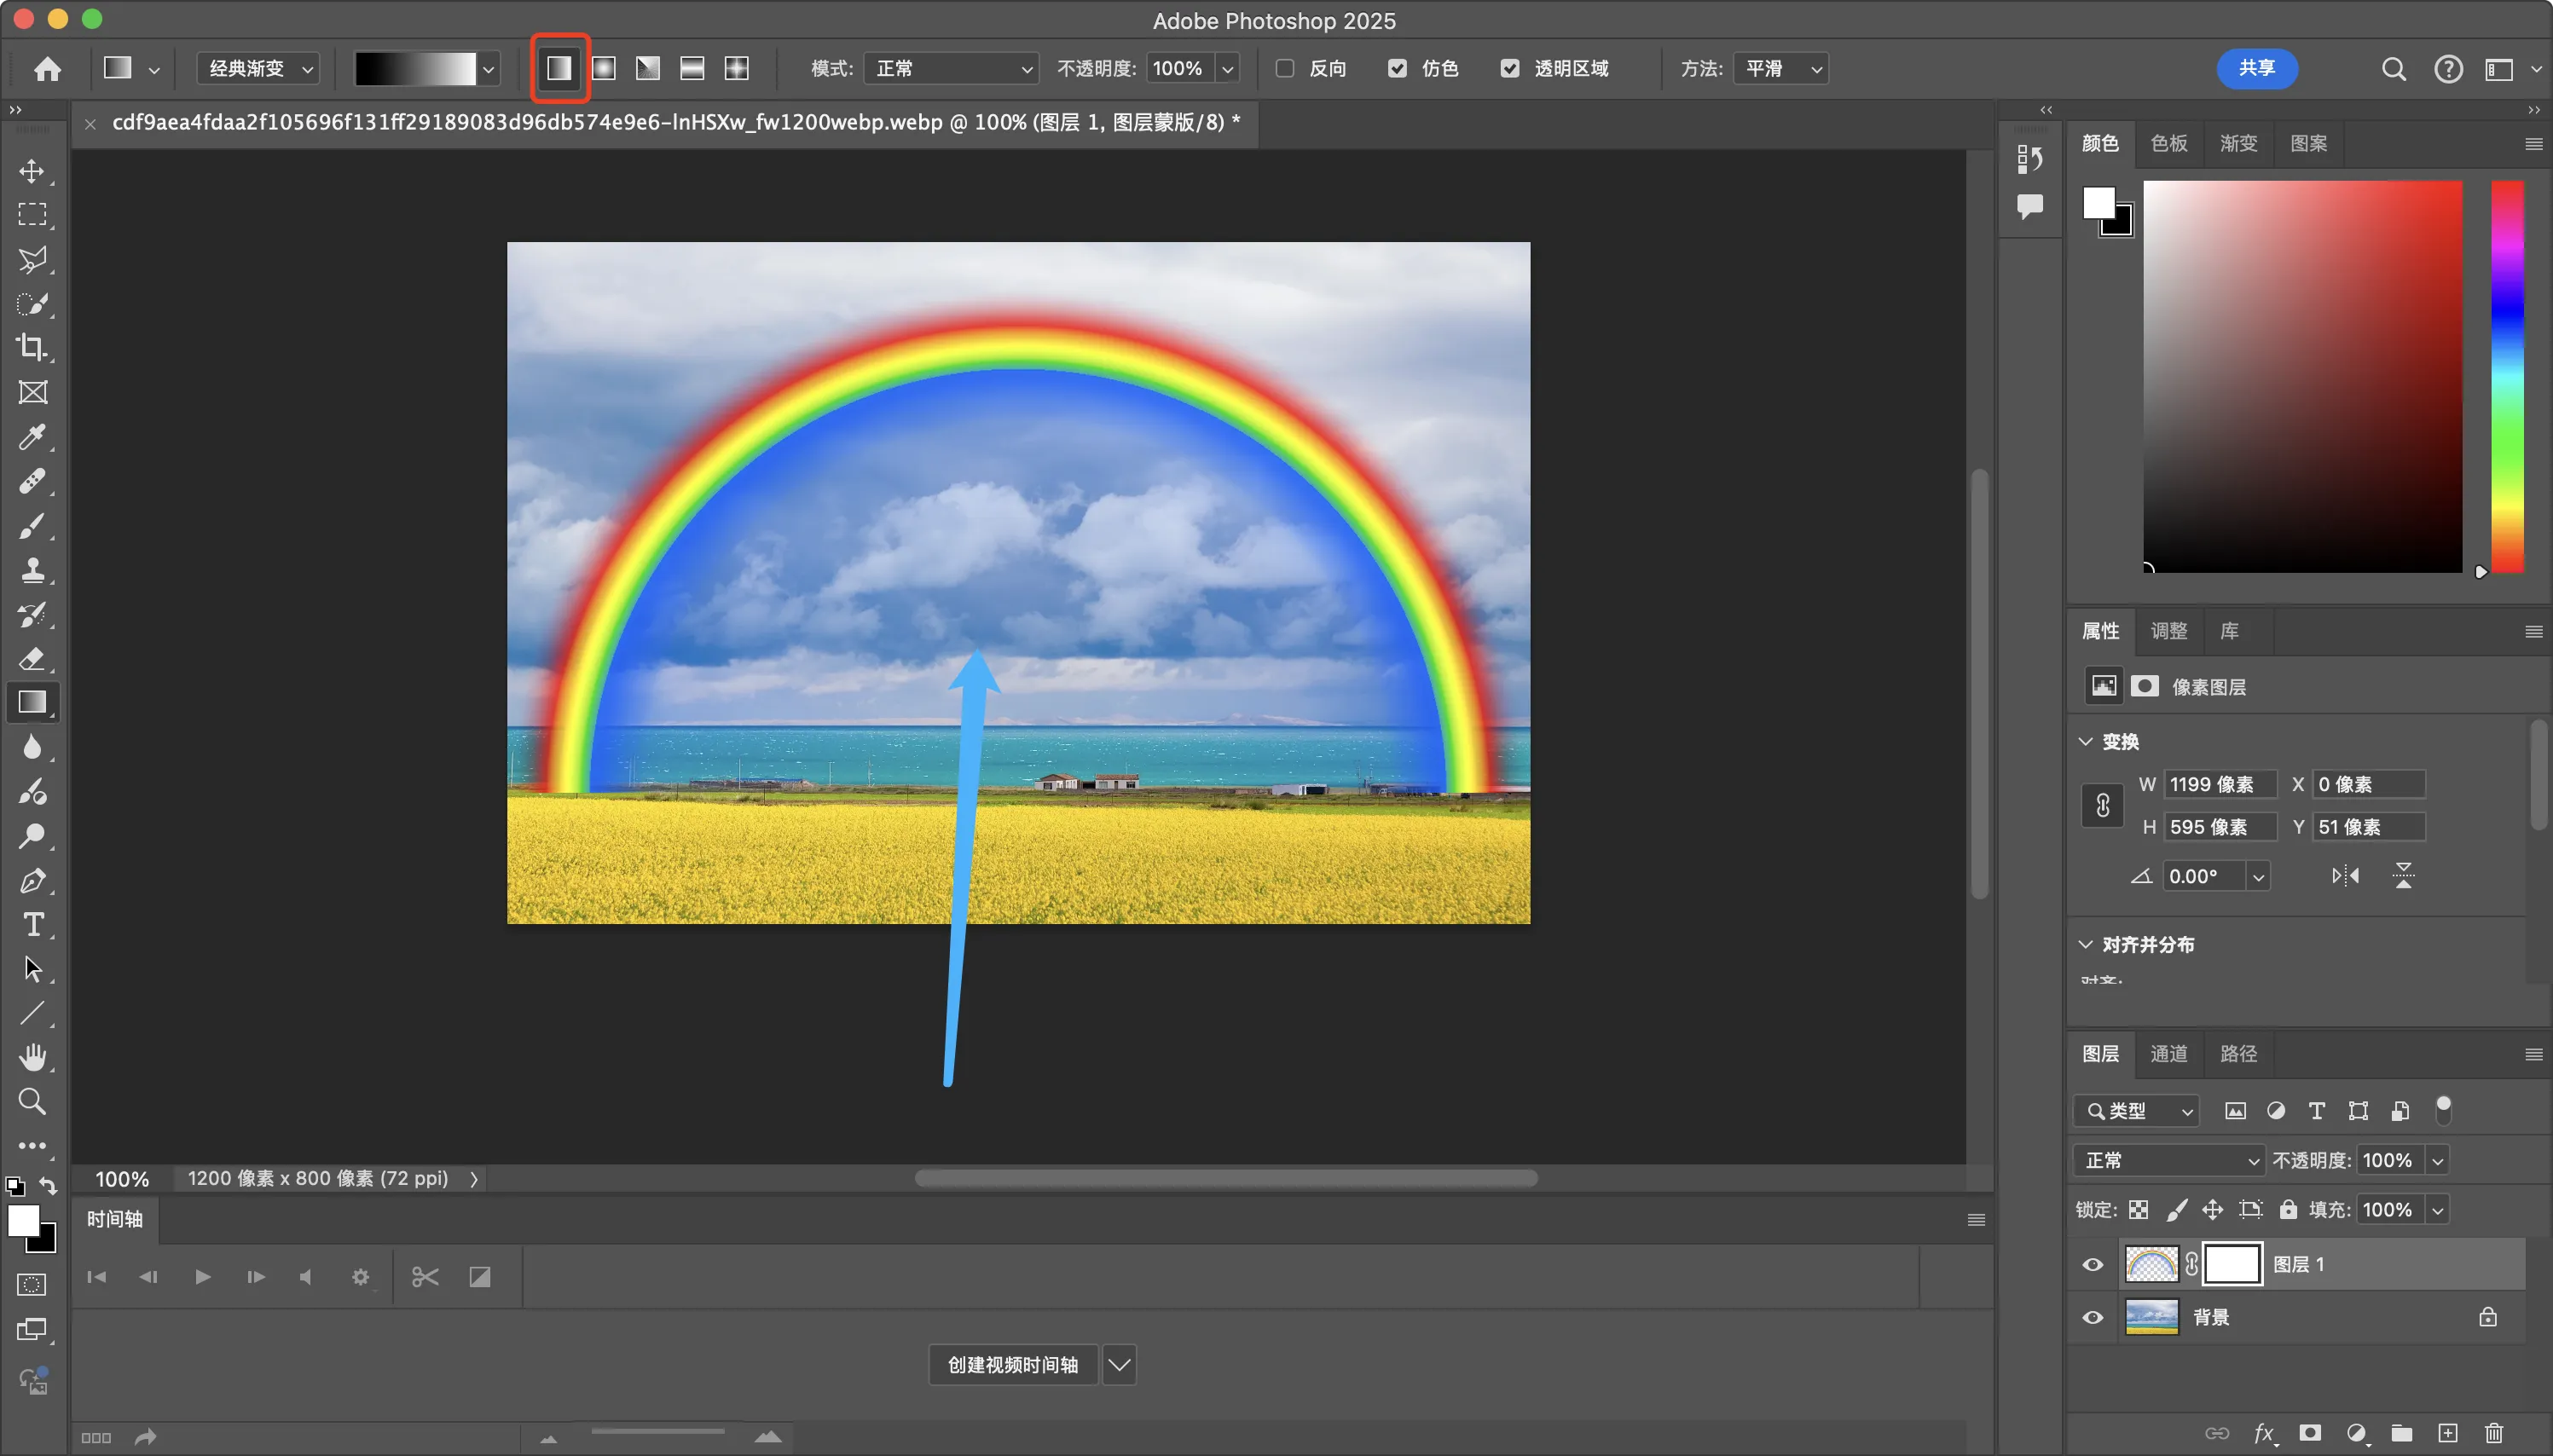2553x1456 pixels.
Task: Choose the radial gradient style icon
Action: [603, 68]
